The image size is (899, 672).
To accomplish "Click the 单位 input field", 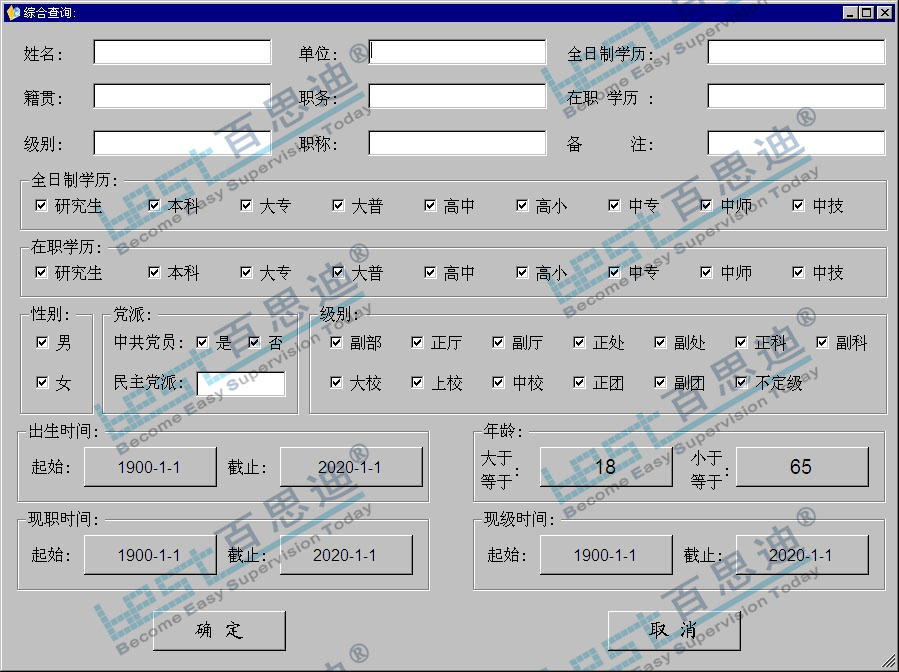I will pos(457,52).
